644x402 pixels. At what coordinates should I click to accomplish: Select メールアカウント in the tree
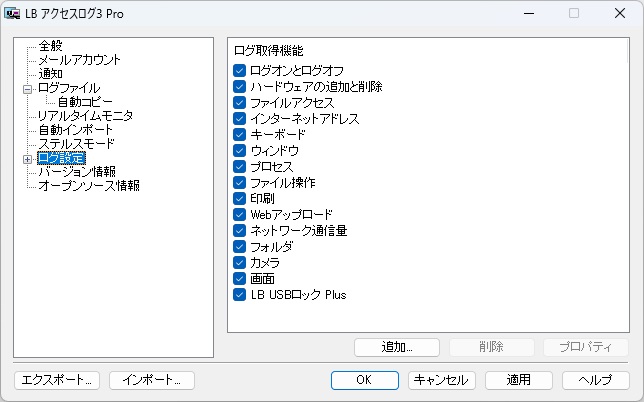point(79,60)
